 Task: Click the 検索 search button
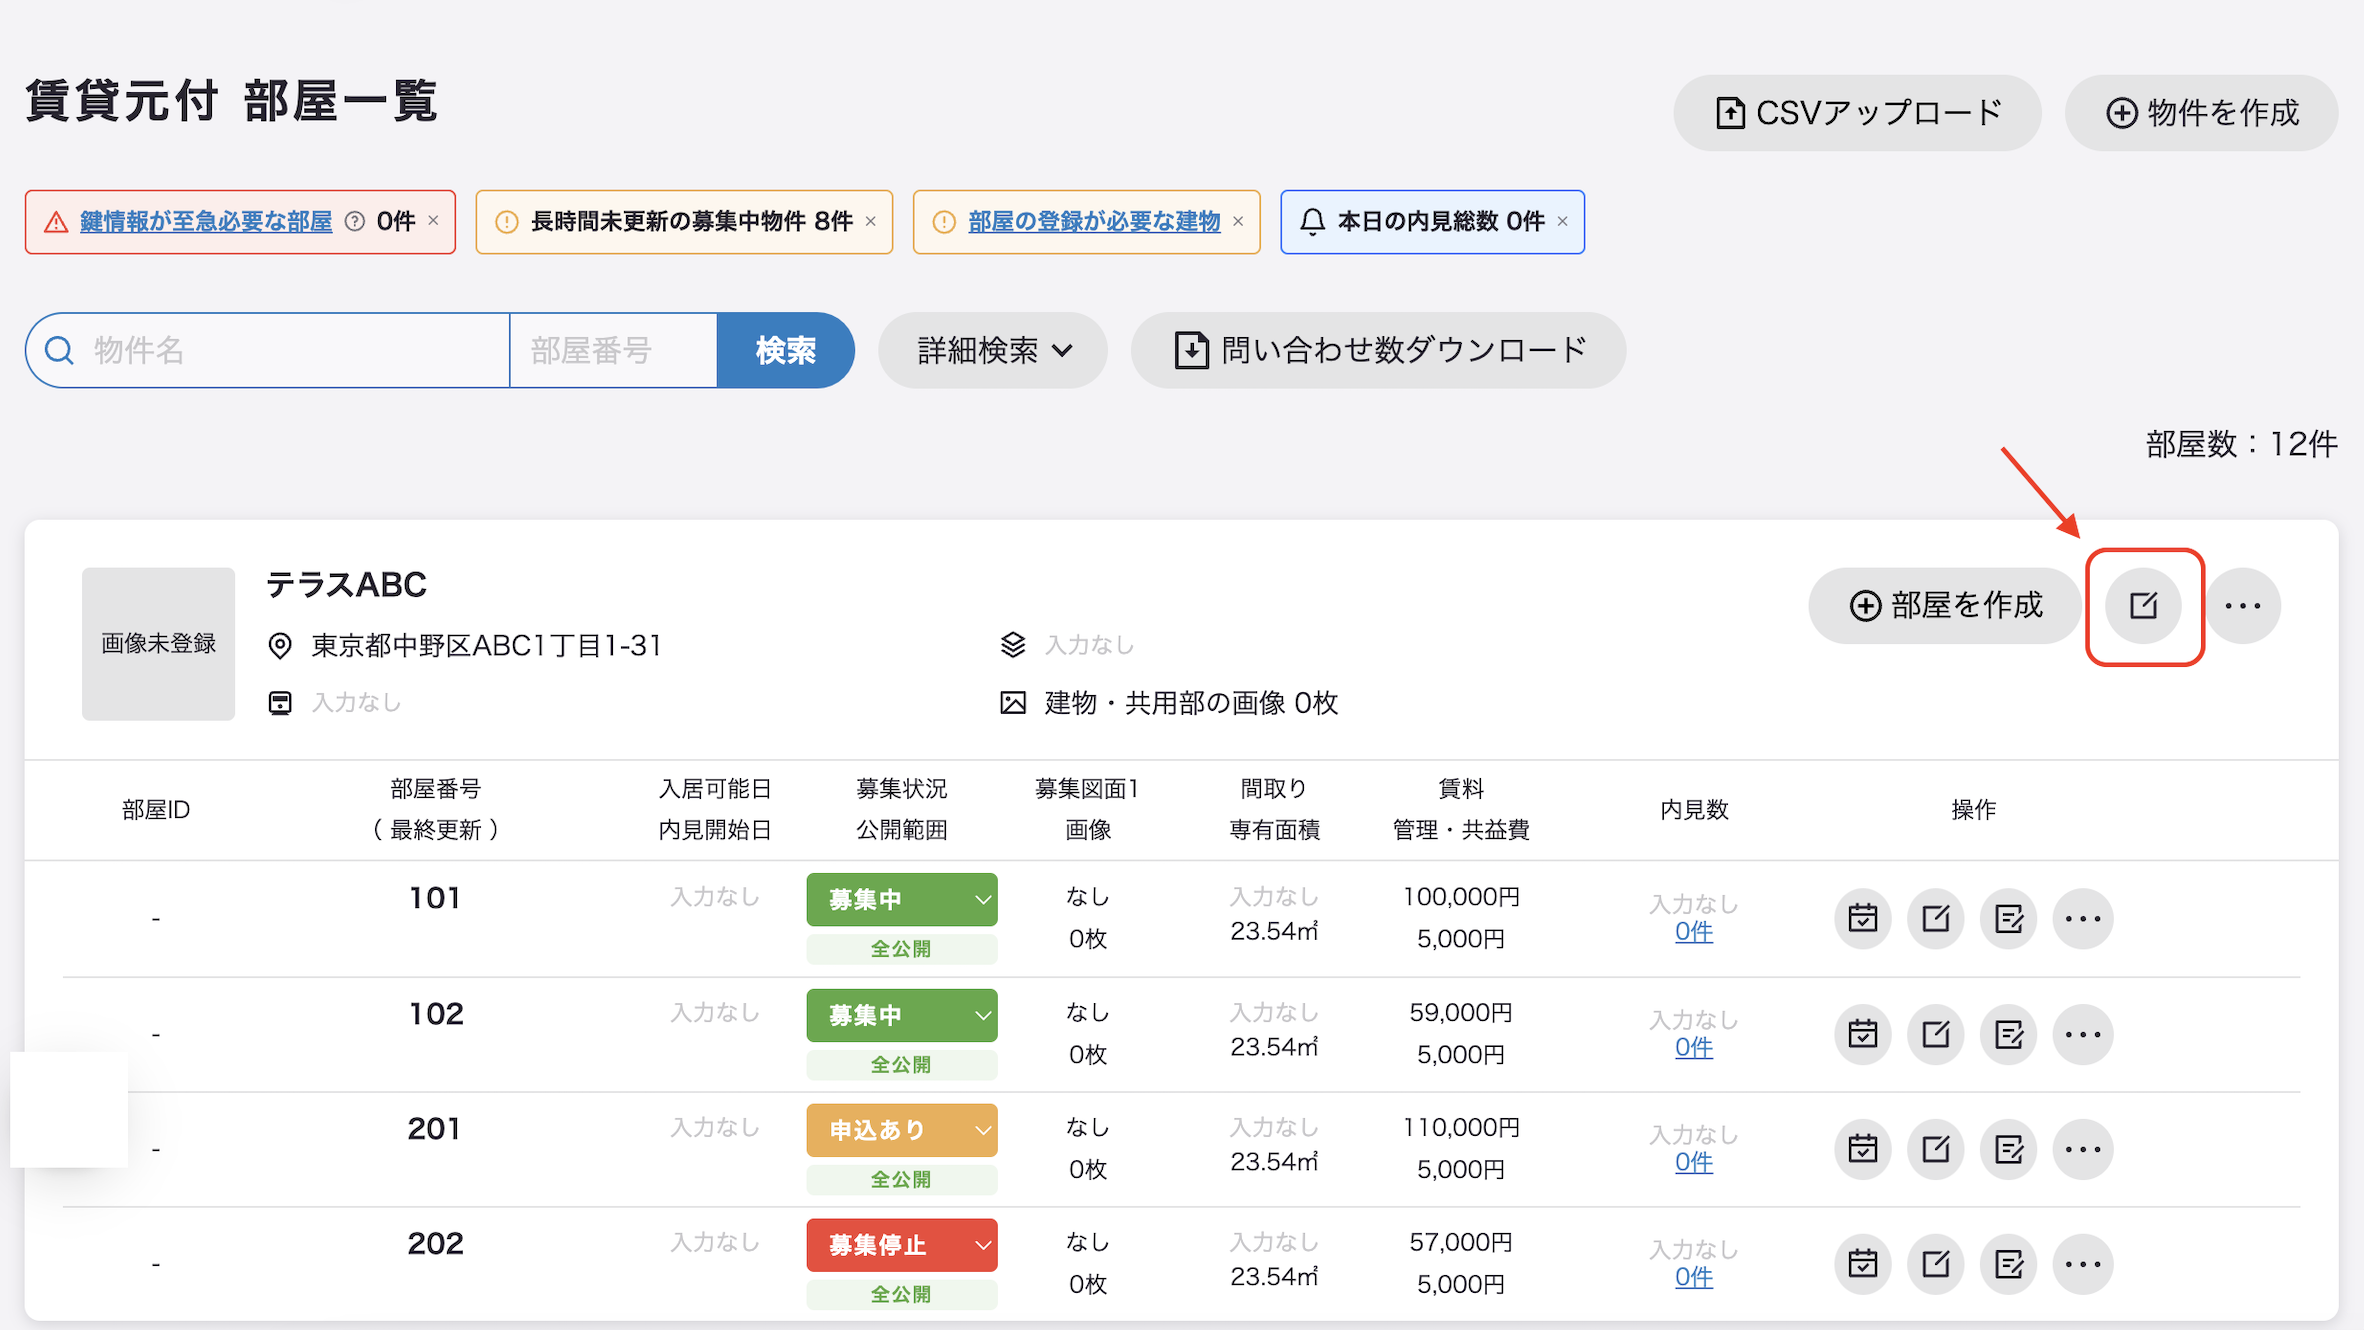click(x=785, y=350)
